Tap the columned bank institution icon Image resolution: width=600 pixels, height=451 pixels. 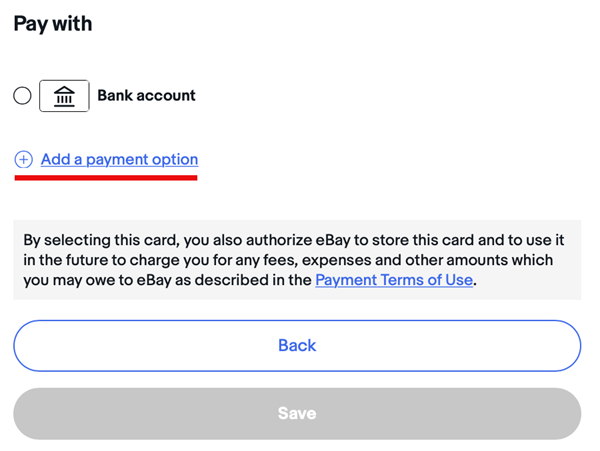coord(64,96)
